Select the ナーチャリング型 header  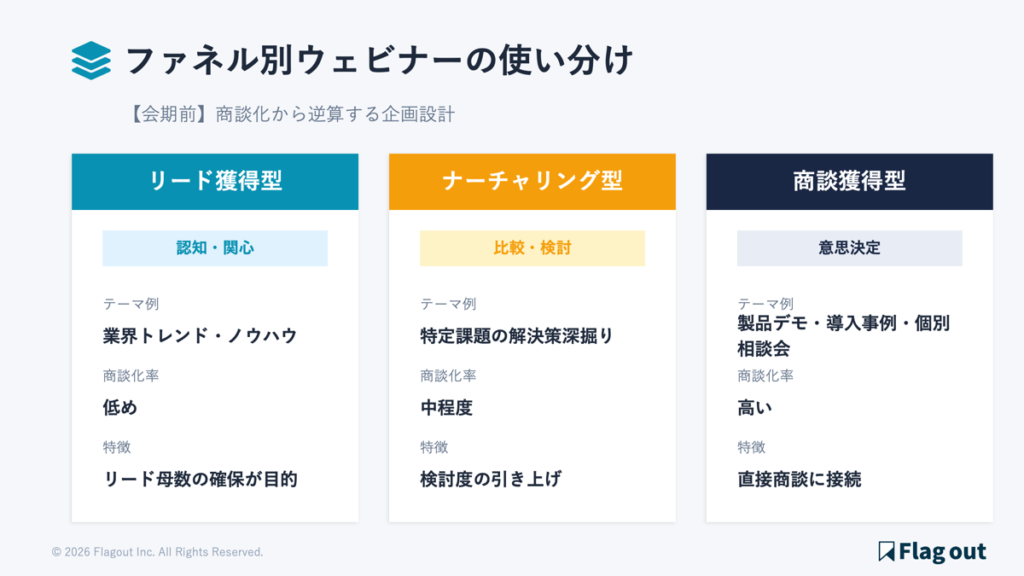point(532,181)
